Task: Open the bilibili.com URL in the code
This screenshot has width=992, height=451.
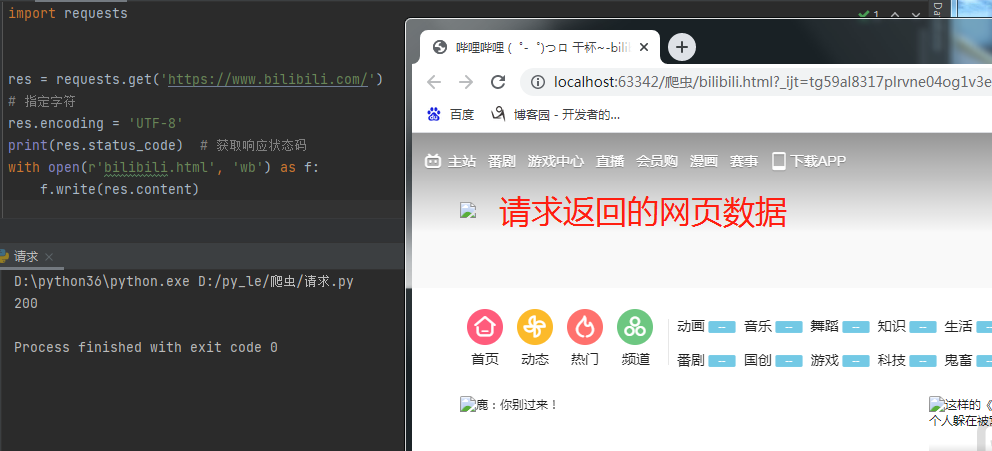Action: point(268,80)
